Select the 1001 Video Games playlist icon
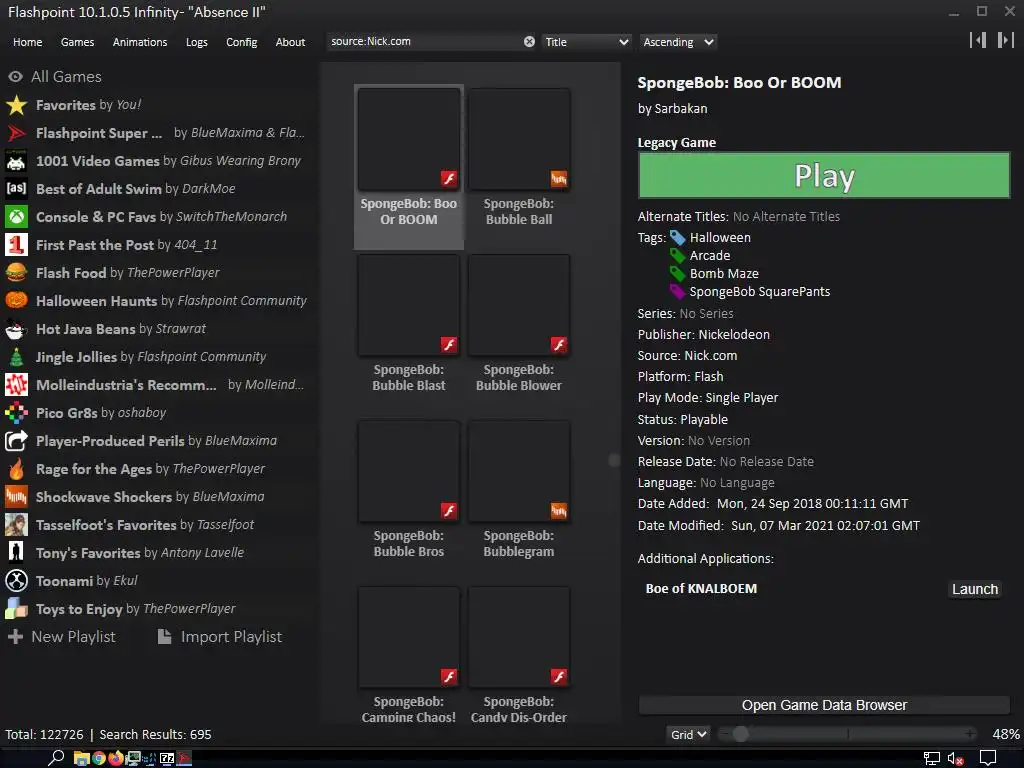 (x=16, y=161)
